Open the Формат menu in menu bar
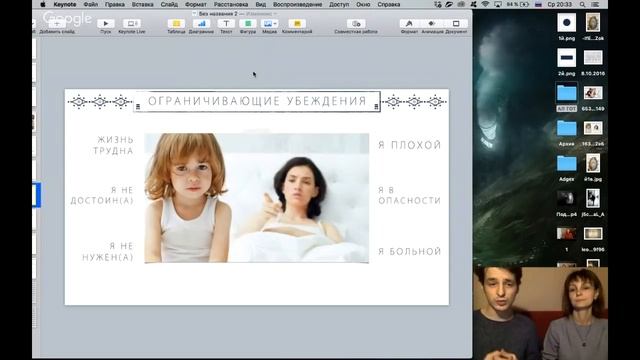 coord(196,4)
